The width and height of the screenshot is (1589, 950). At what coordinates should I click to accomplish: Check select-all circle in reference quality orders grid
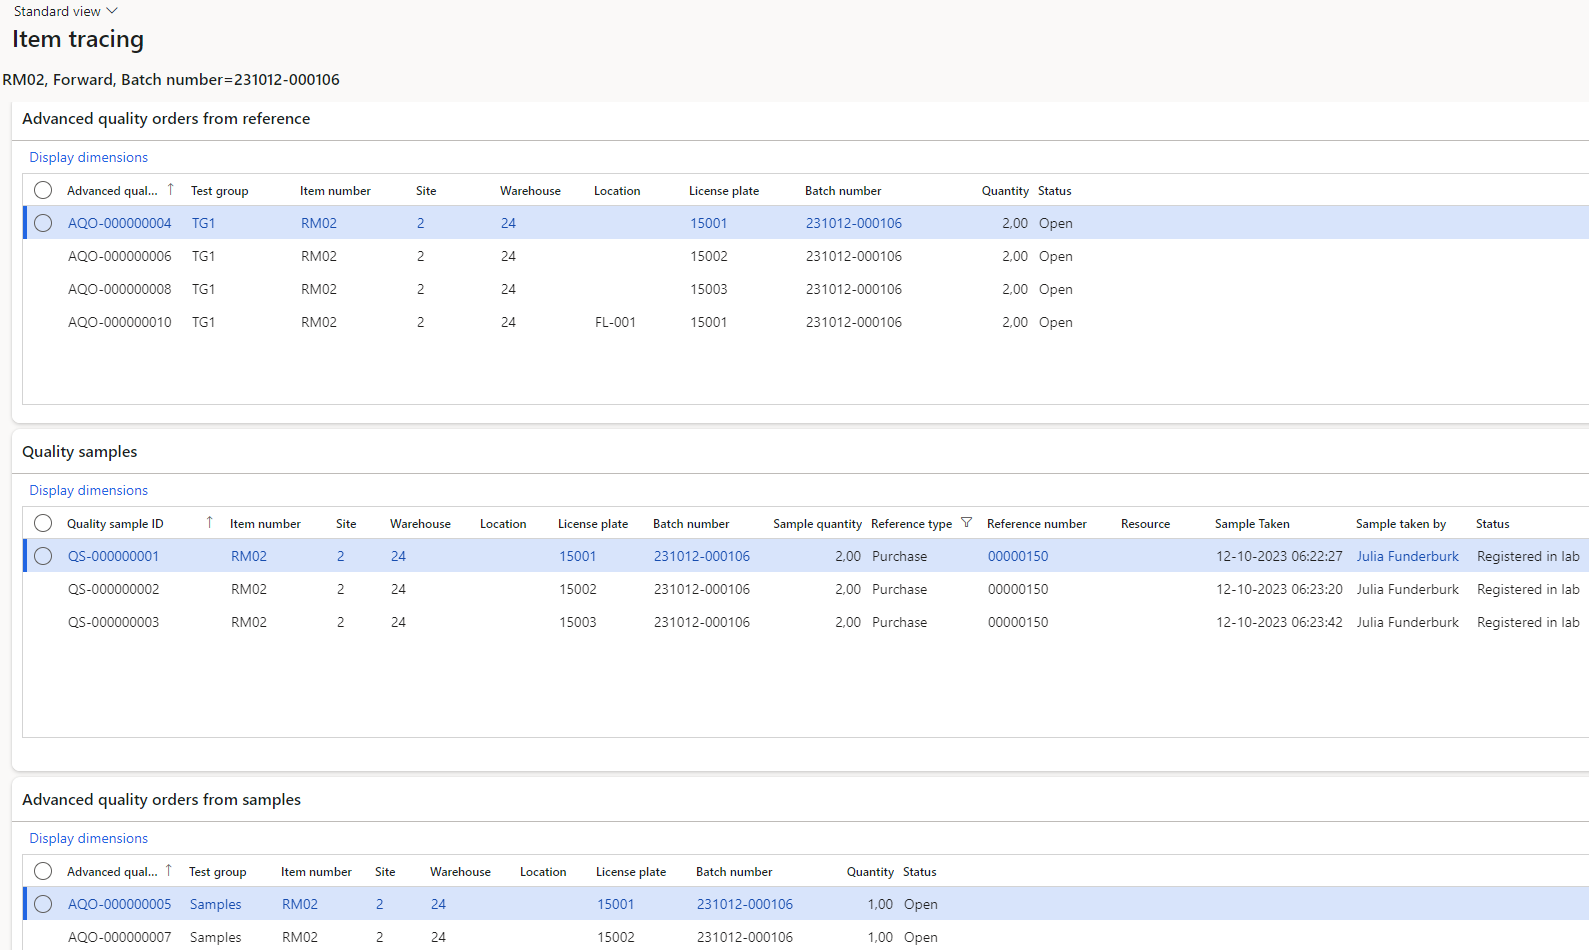pos(43,190)
